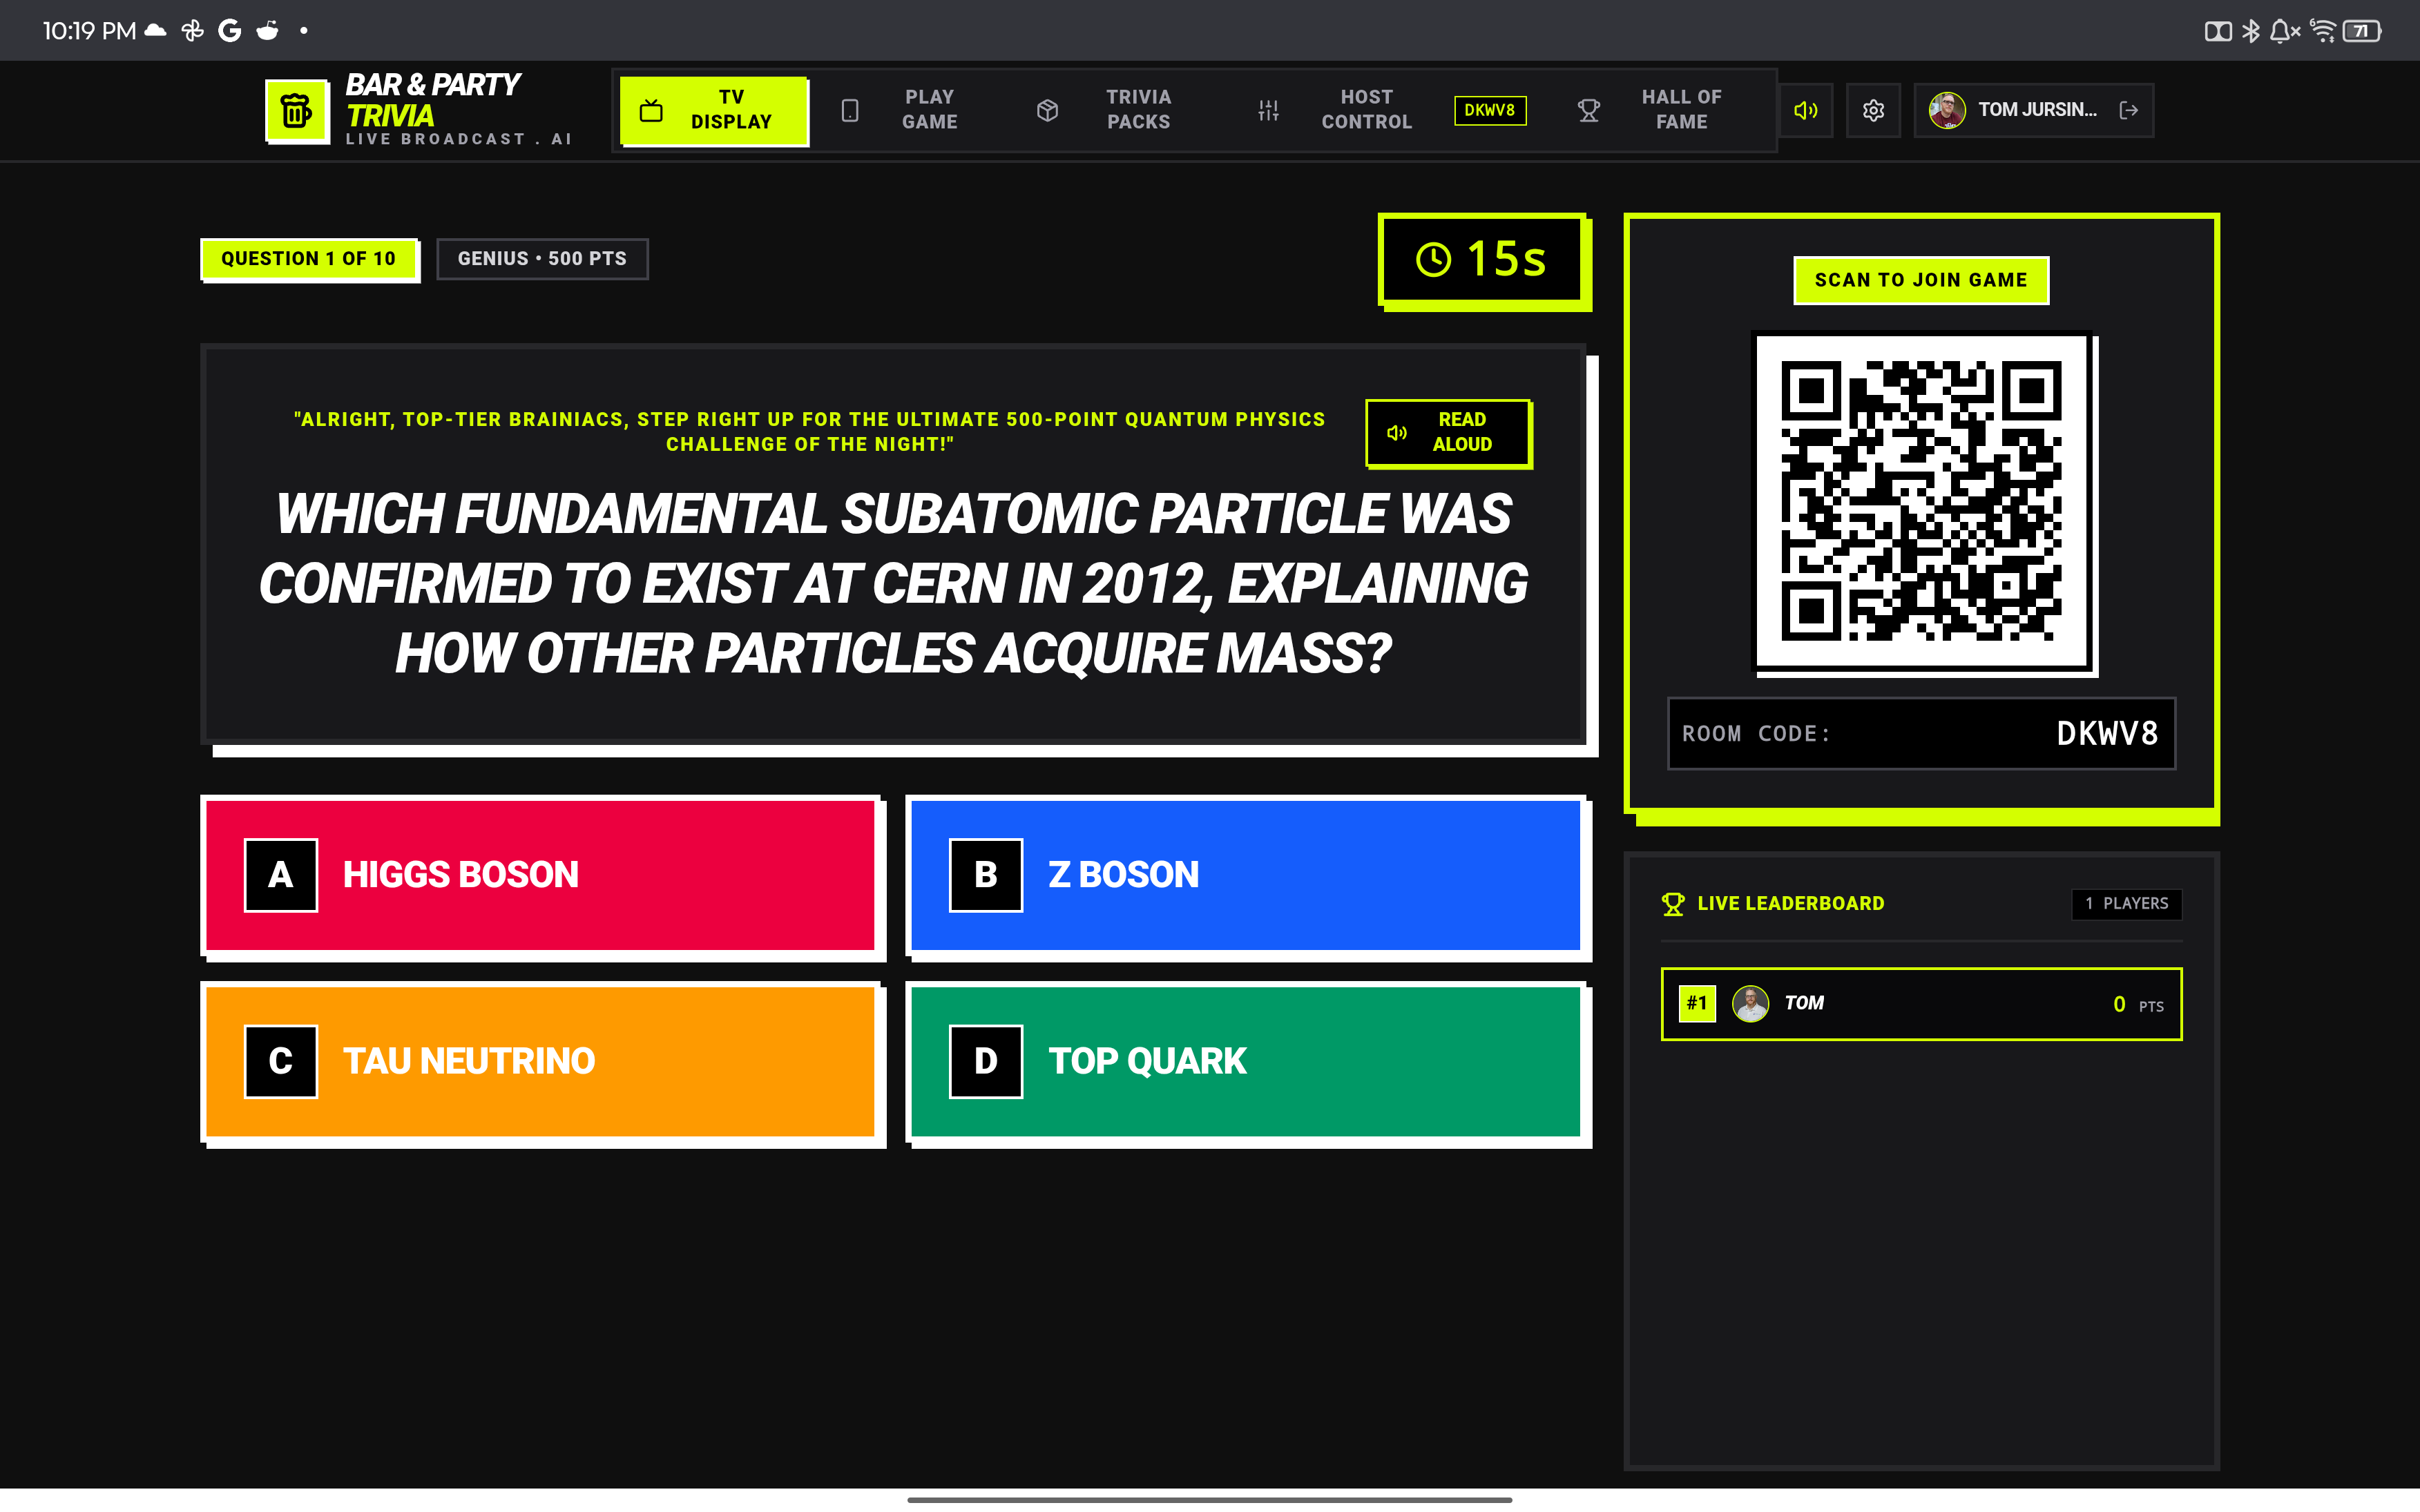Click the timer clock icon
This screenshot has height=1512, width=2420.
click(x=1433, y=260)
